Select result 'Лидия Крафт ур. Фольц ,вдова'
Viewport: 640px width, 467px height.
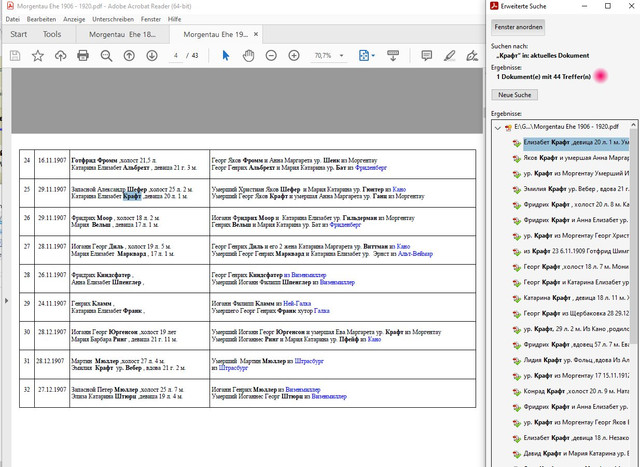click(x=576, y=360)
